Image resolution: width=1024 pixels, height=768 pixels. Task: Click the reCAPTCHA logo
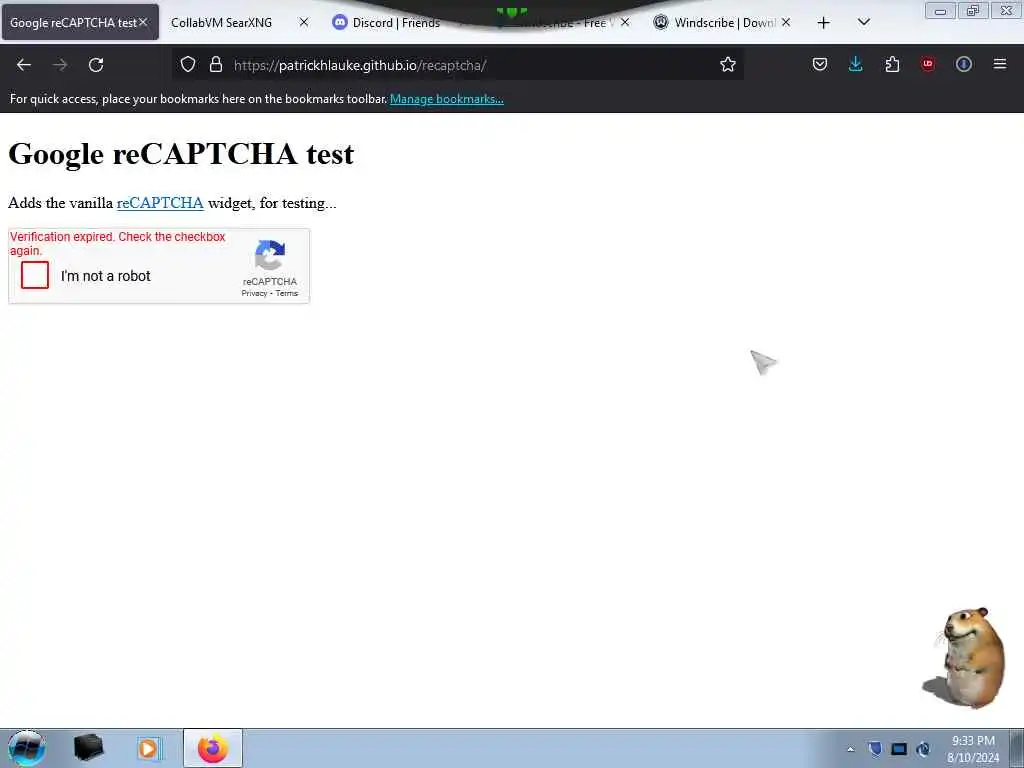[270, 255]
